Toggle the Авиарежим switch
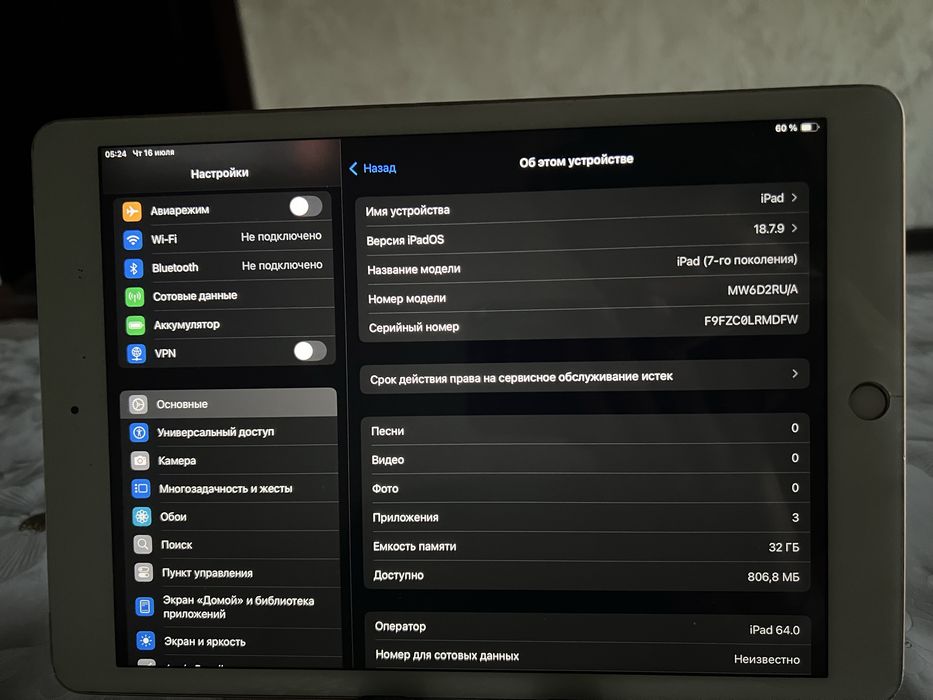Viewport: 933px width, 700px height. pos(306,207)
